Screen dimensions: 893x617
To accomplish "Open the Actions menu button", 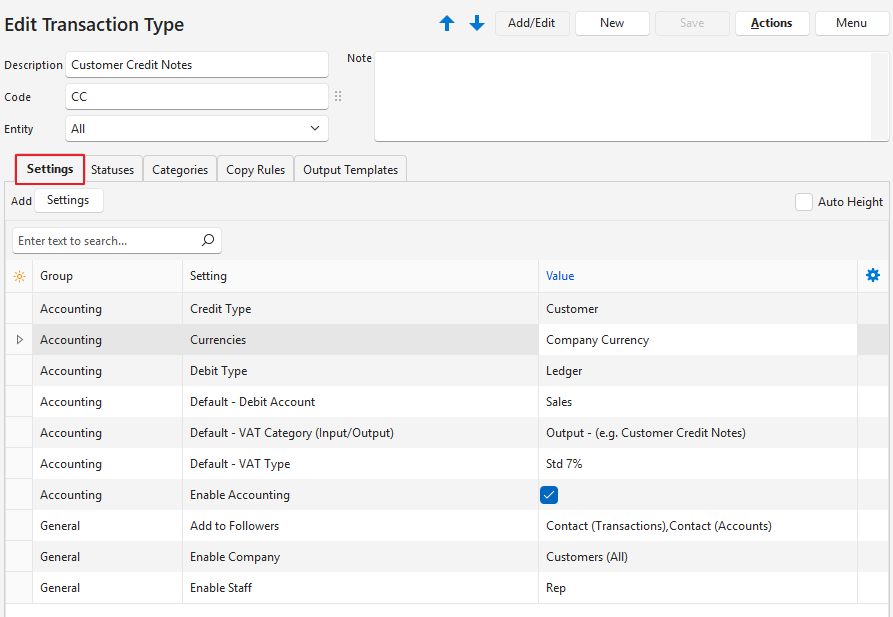I will coord(772,23).
